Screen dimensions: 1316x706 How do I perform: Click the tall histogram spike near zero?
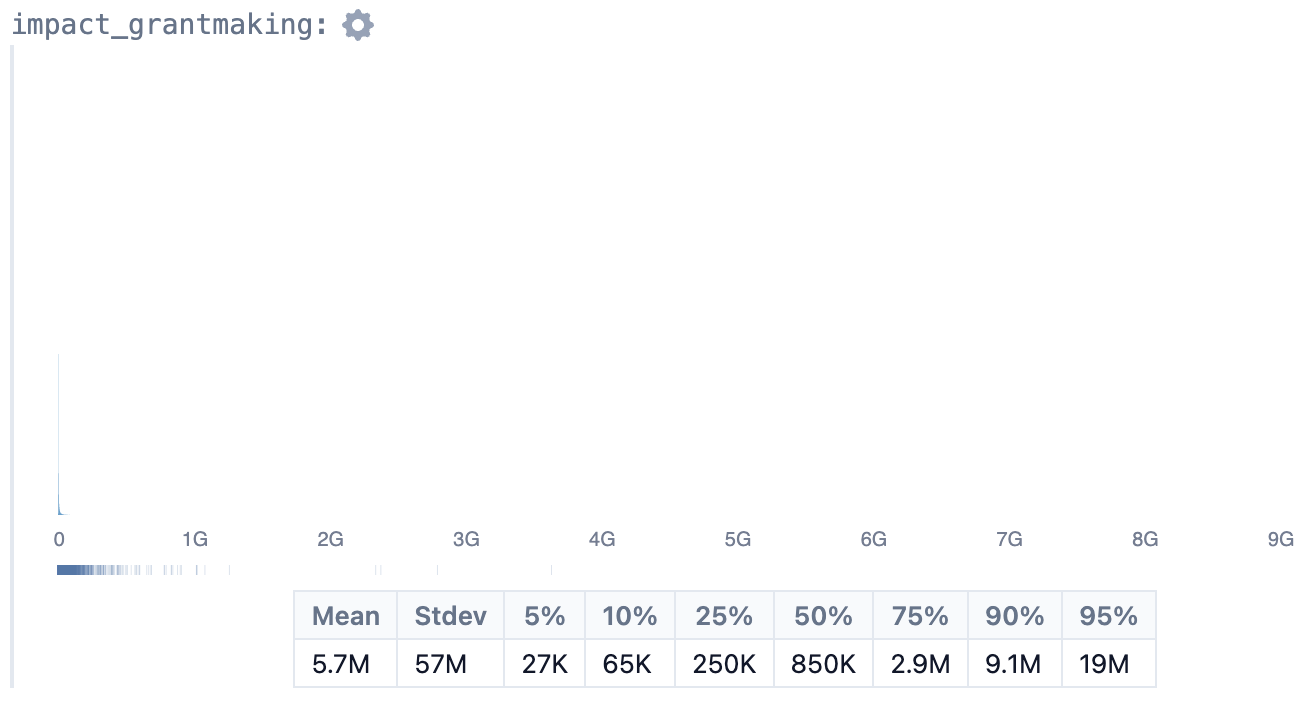coord(59,435)
